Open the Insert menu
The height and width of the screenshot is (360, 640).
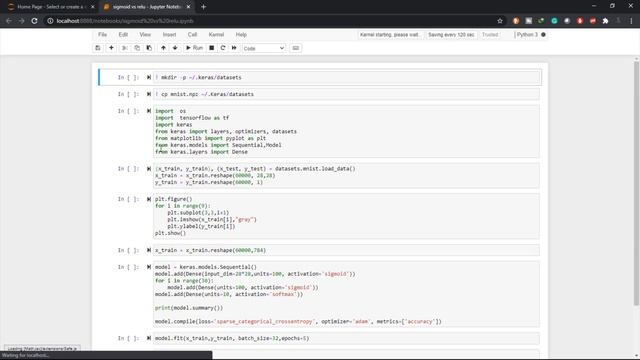(169, 35)
